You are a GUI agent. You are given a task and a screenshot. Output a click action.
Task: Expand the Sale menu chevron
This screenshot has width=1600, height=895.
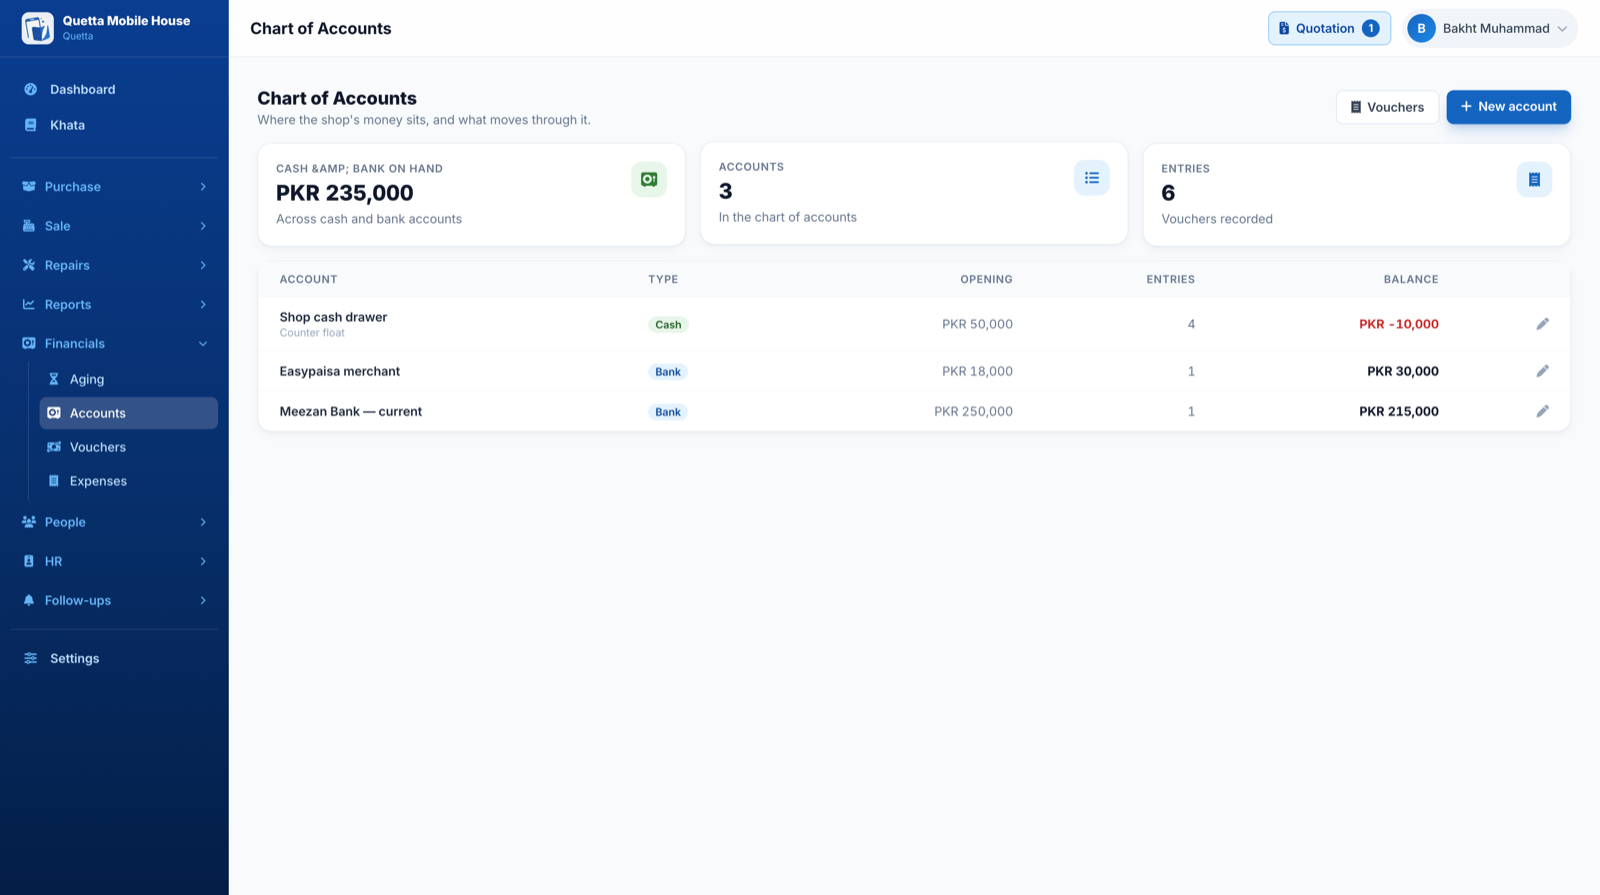tap(203, 226)
